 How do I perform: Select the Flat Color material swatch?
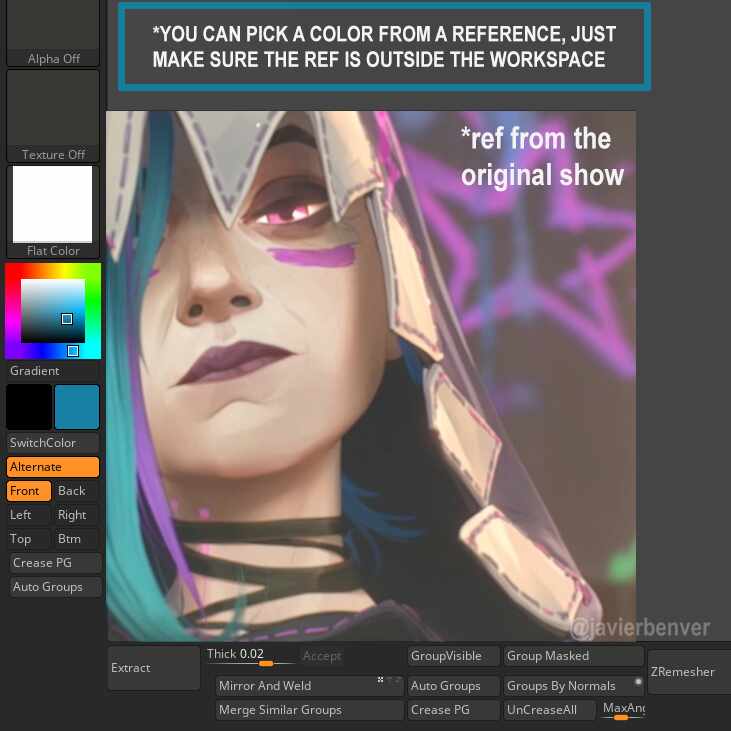(x=53, y=211)
